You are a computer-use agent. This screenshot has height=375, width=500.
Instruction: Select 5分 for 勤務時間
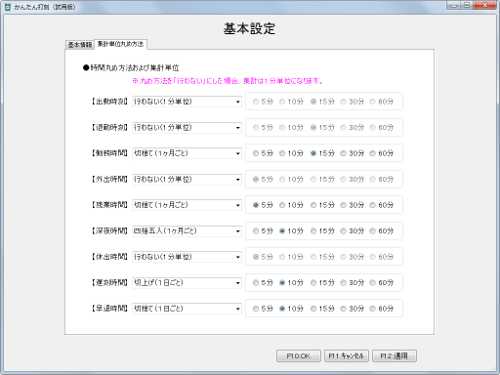[263, 153]
